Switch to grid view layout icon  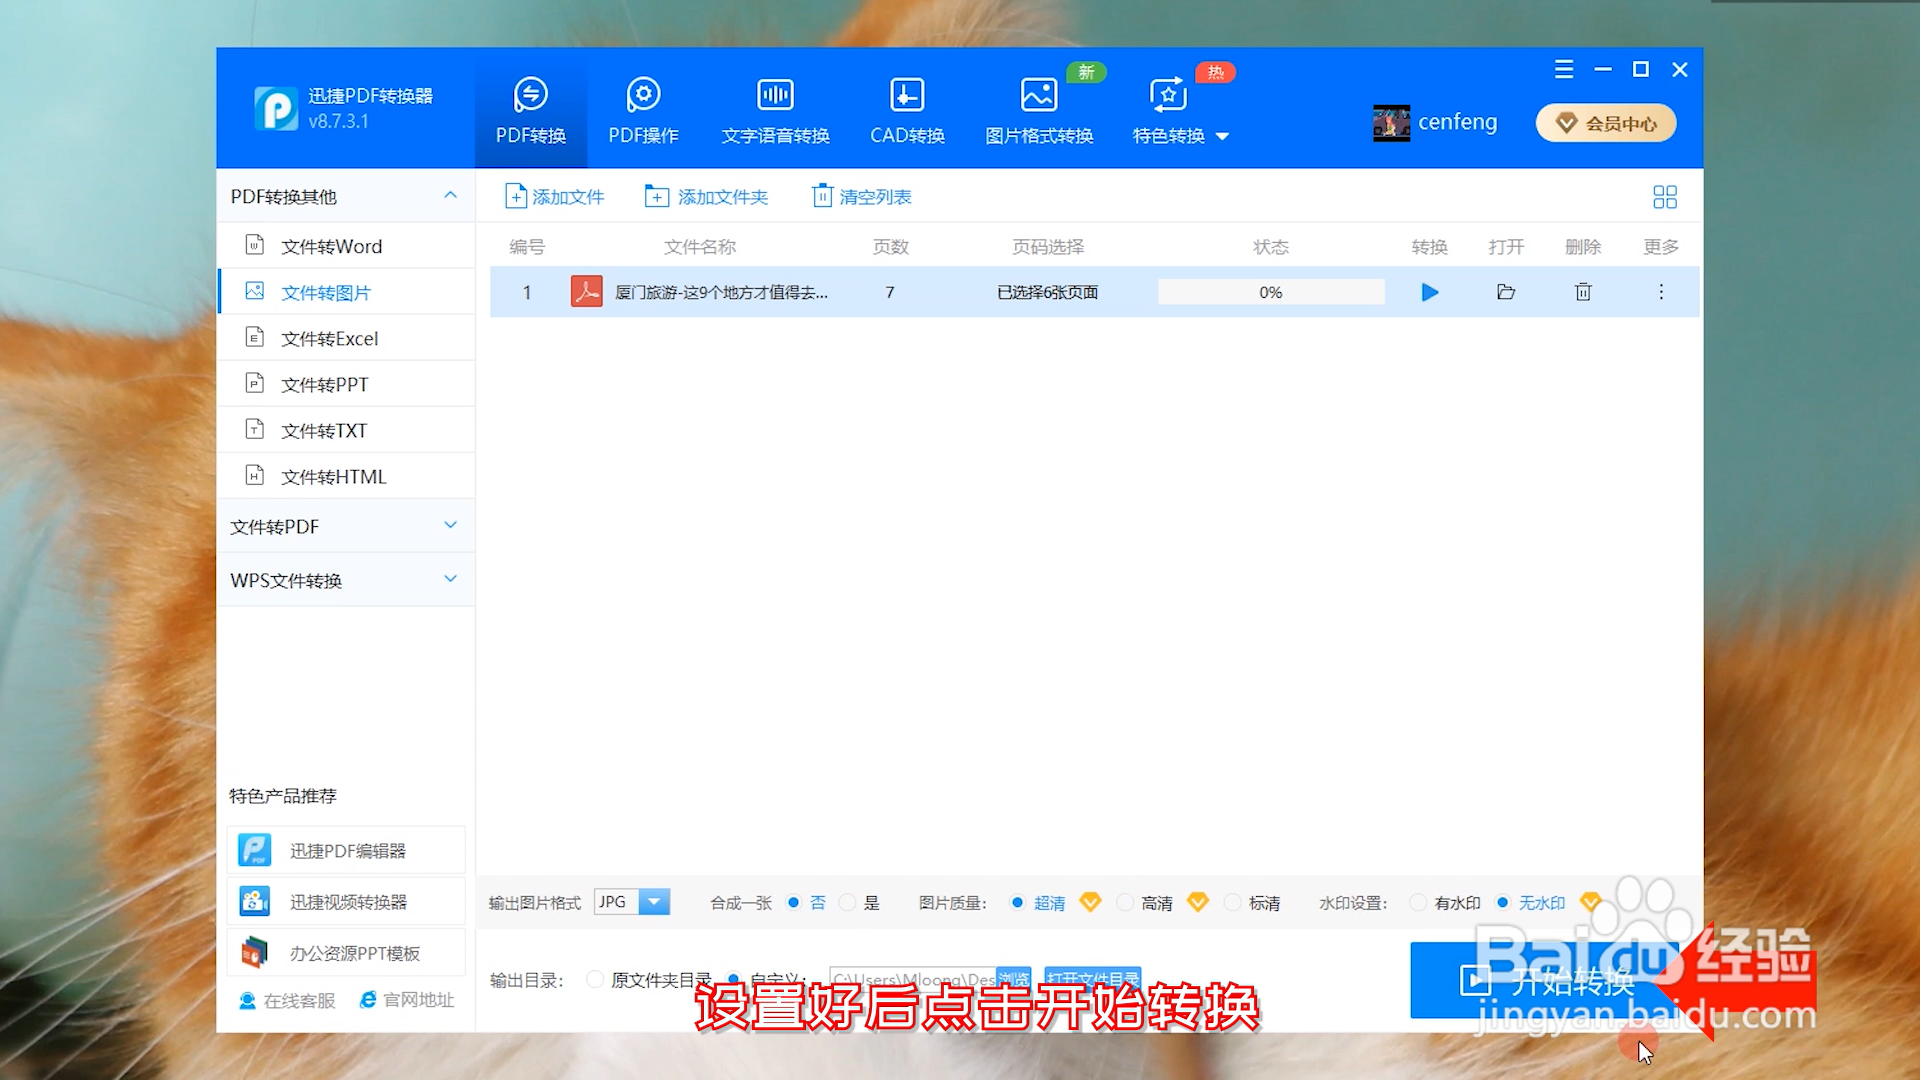tap(1665, 197)
